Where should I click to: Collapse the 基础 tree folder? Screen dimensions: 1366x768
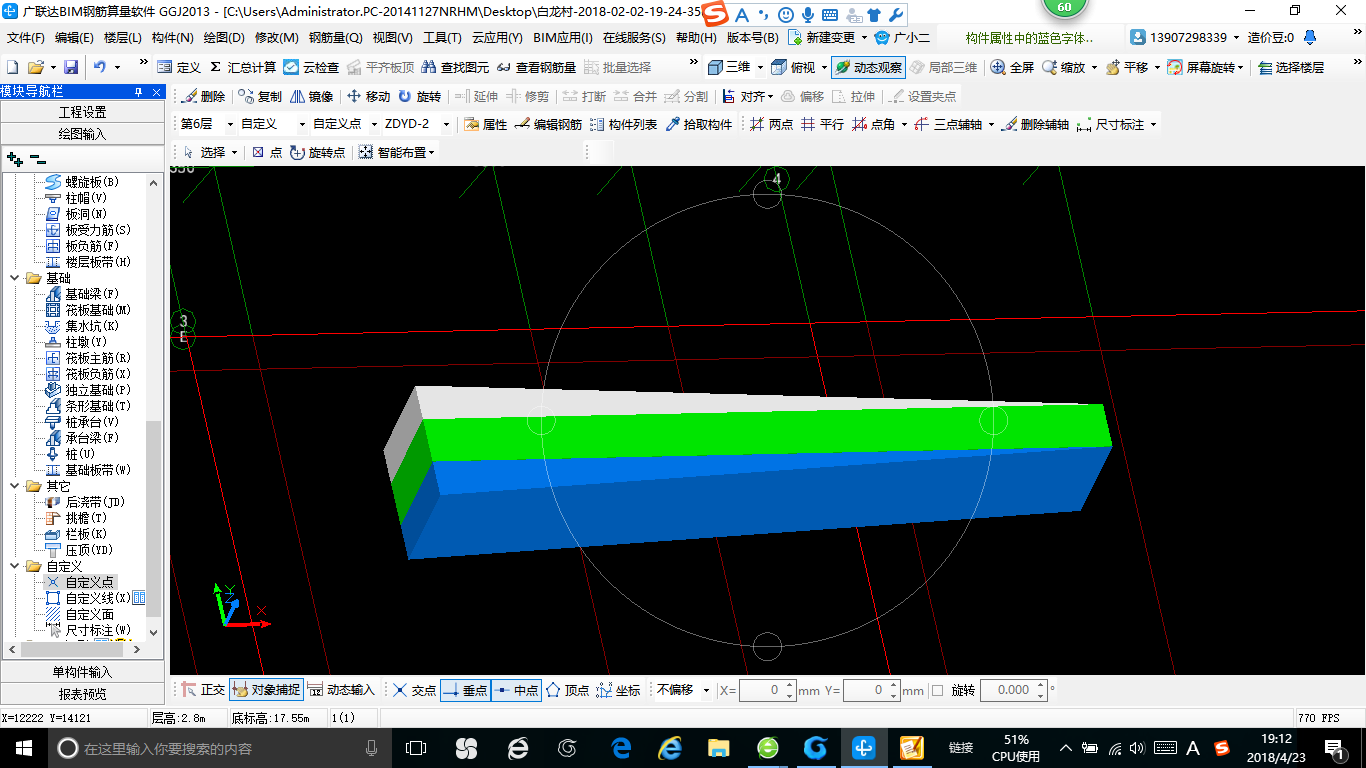(x=15, y=278)
